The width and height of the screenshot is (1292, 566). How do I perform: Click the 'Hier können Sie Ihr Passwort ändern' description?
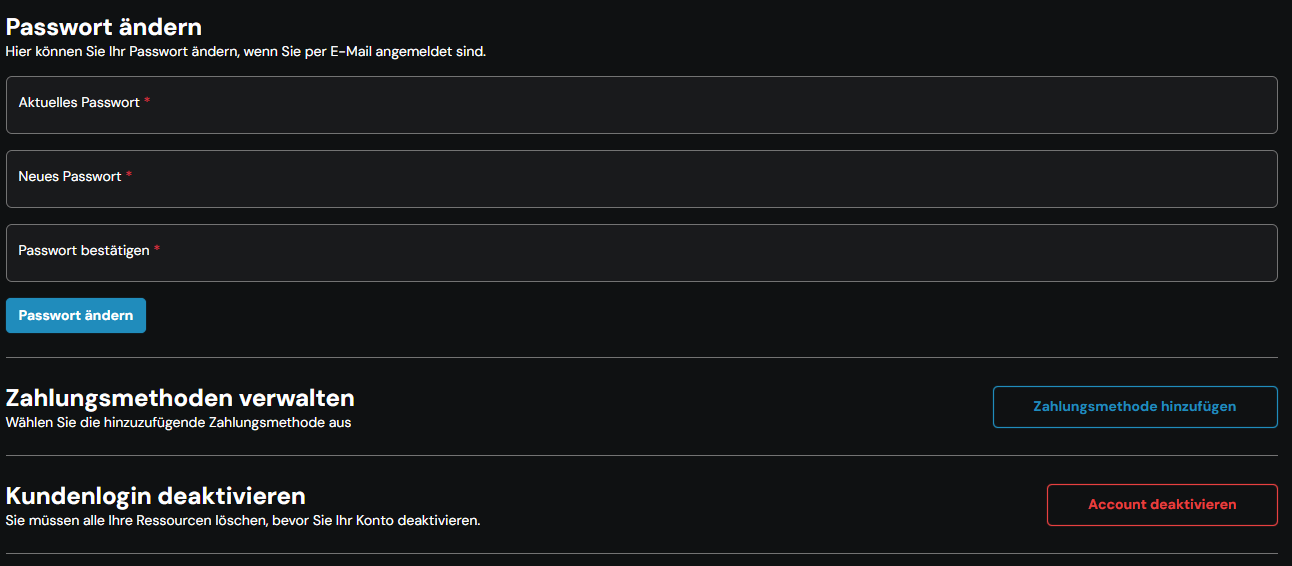coord(246,51)
